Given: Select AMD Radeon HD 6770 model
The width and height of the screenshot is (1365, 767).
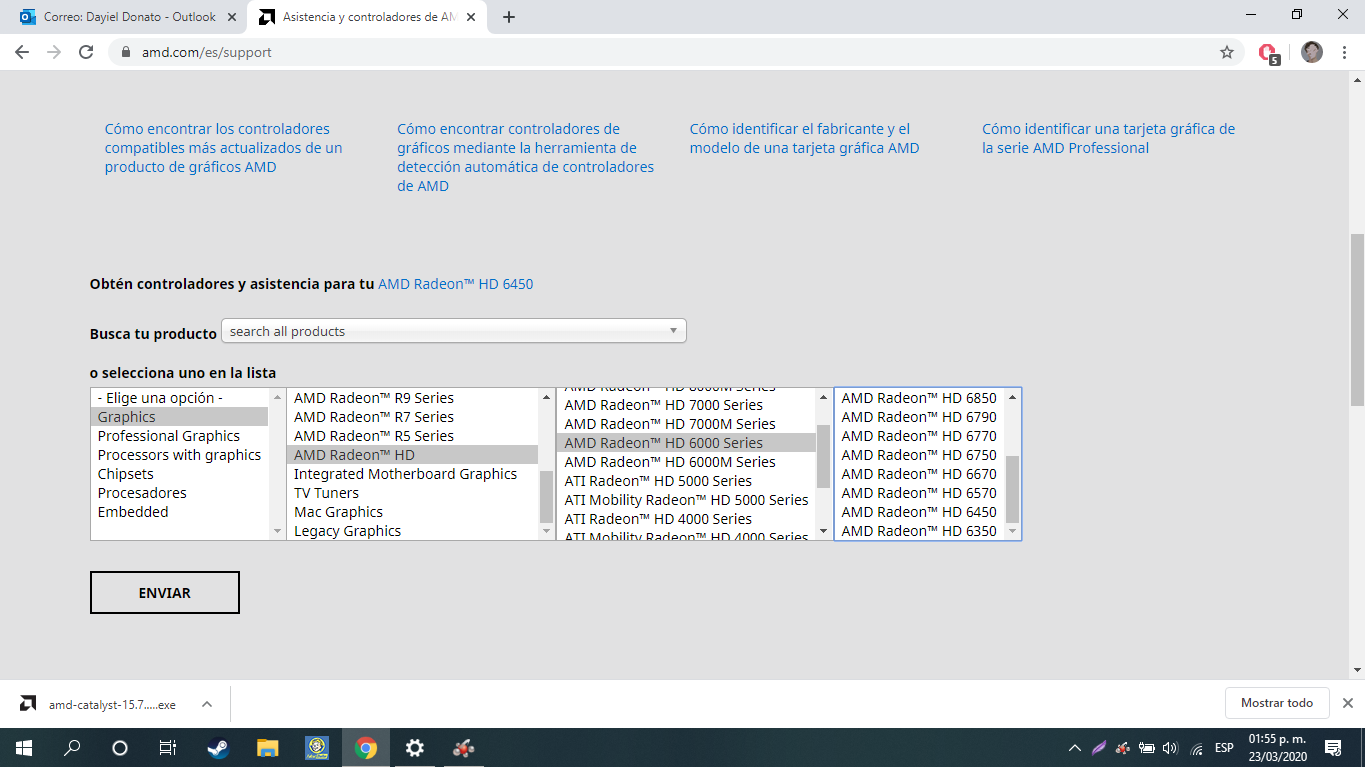Looking at the screenshot, I should coord(920,436).
